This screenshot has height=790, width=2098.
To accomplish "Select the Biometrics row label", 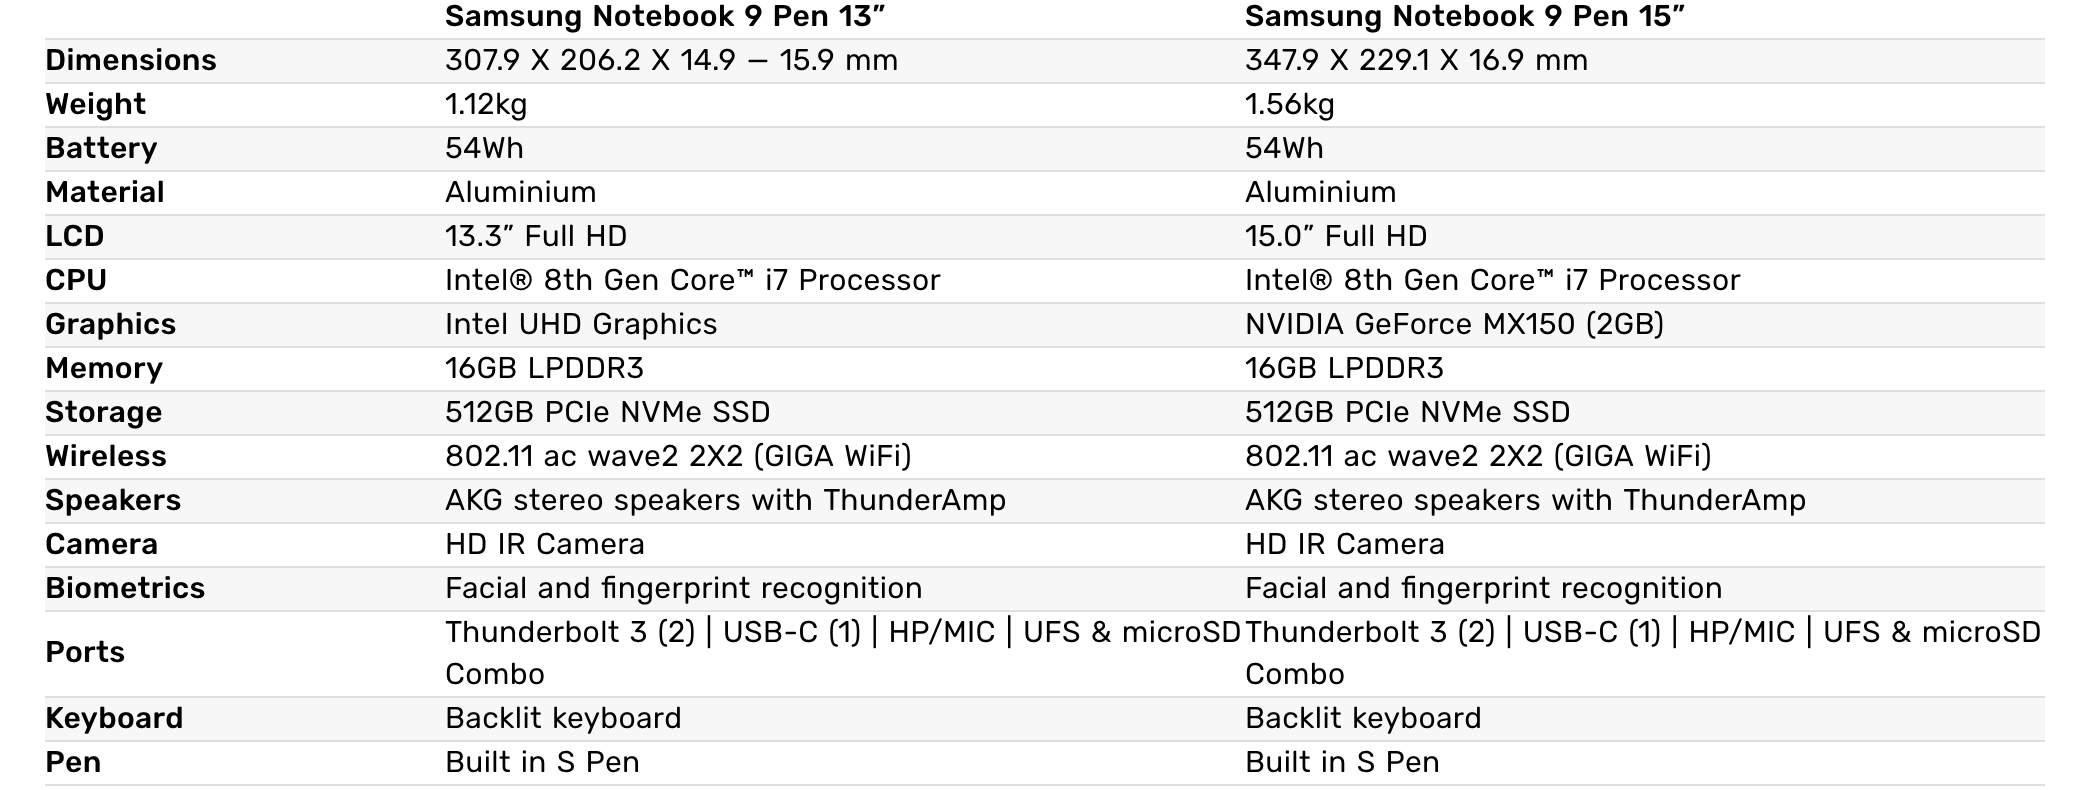I will (125, 588).
